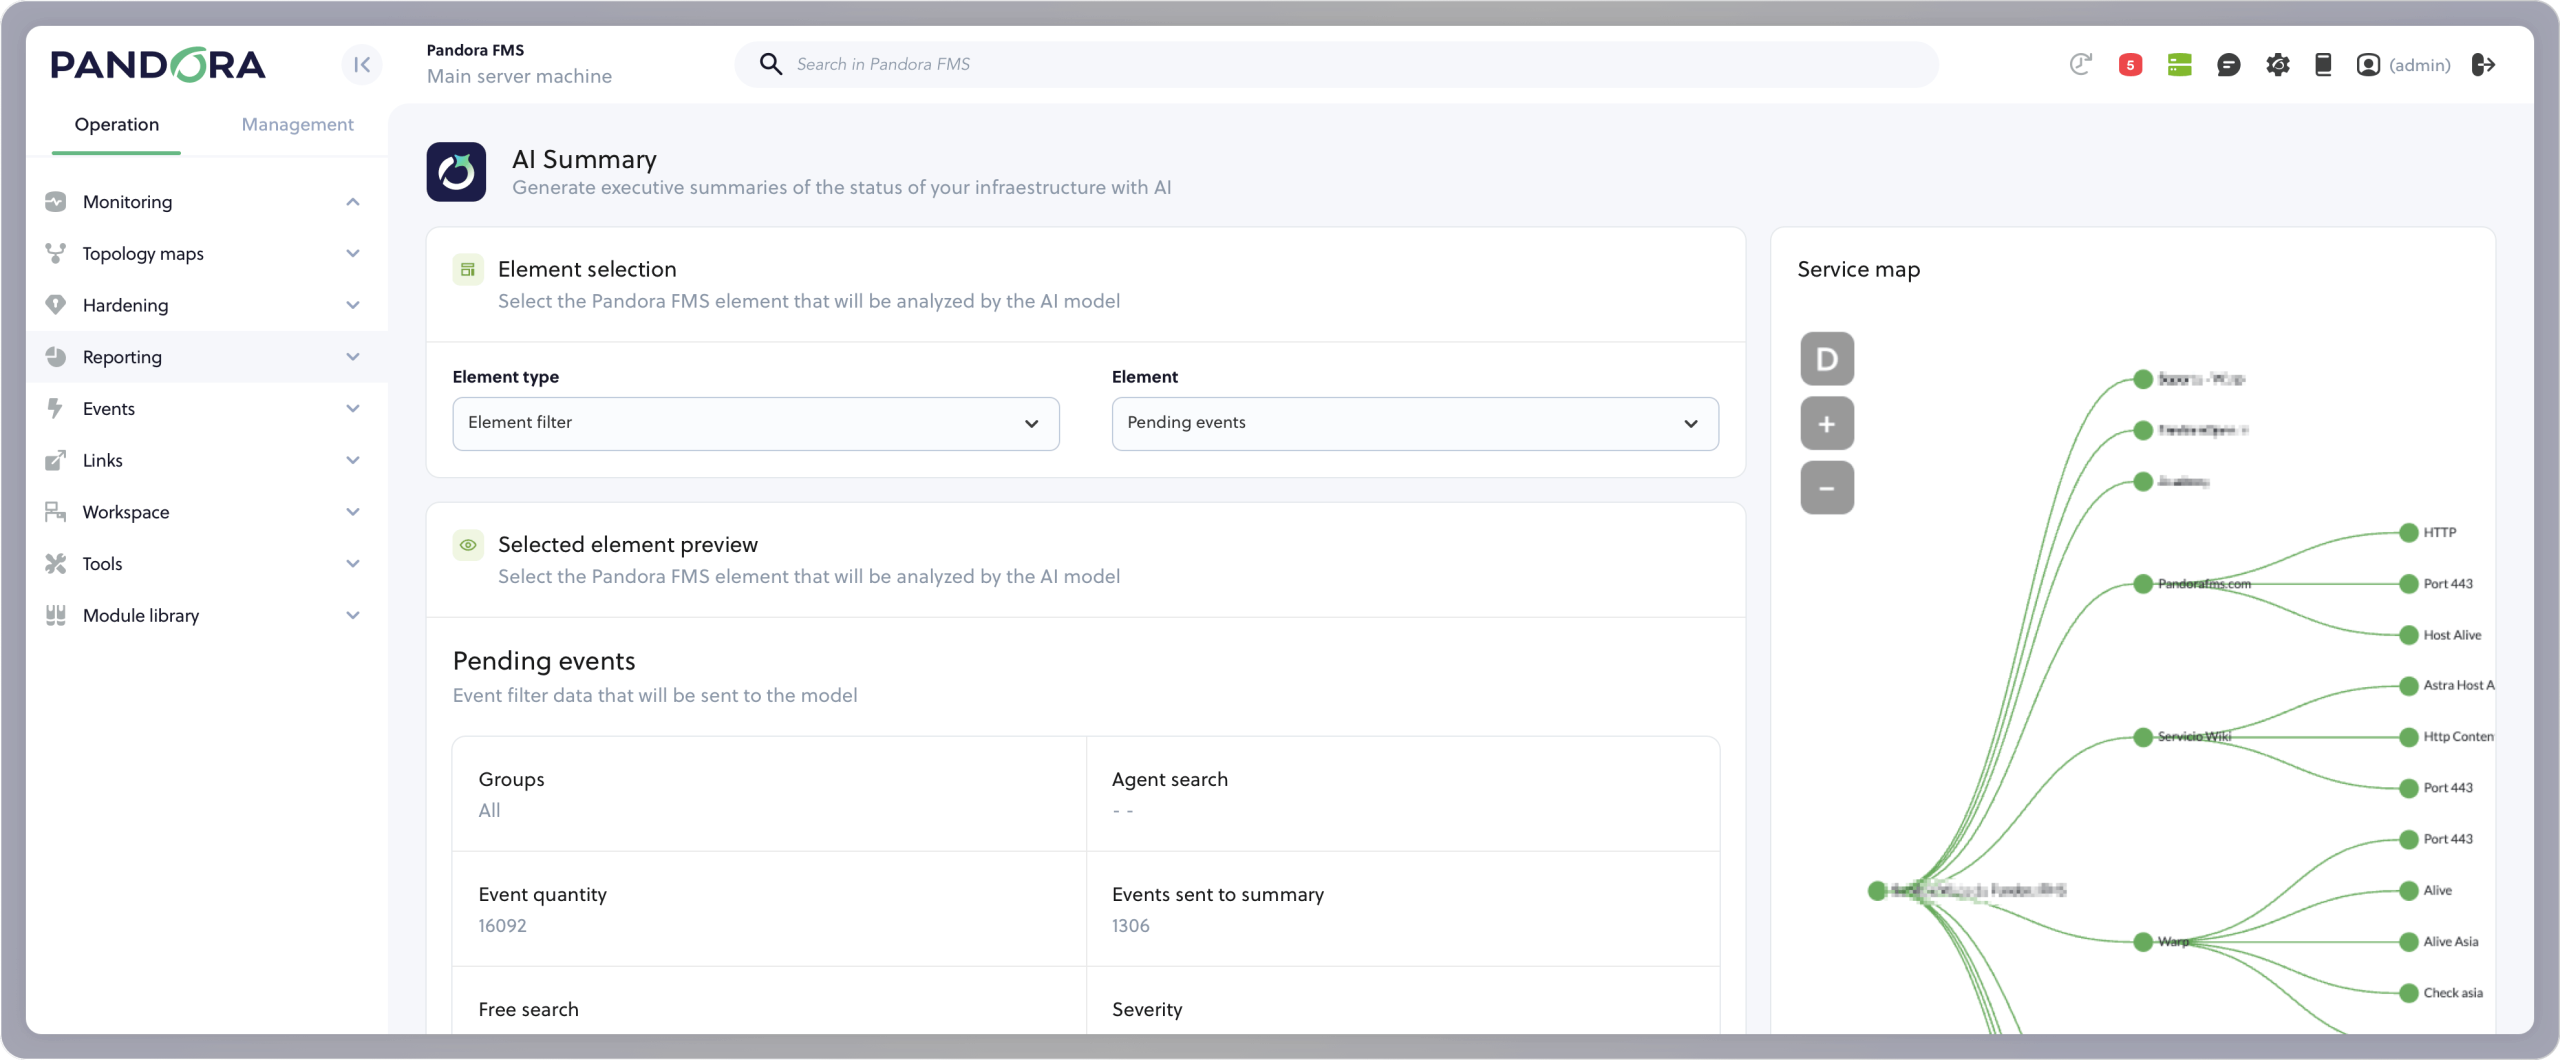Click the Search in Pandora FMS field
Viewport: 2560px width, 1060px height.
[x=1336, y=64]
